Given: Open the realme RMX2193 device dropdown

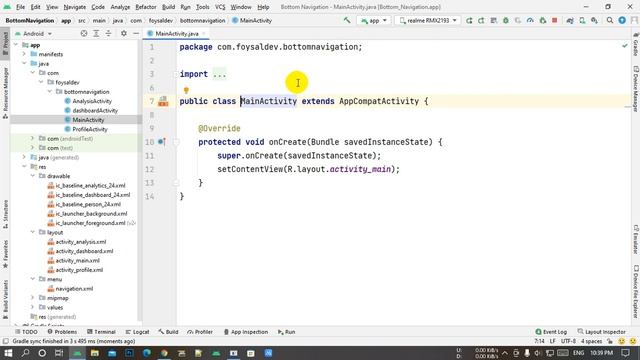Looking at the screenshot, I should tap(428, 20).
